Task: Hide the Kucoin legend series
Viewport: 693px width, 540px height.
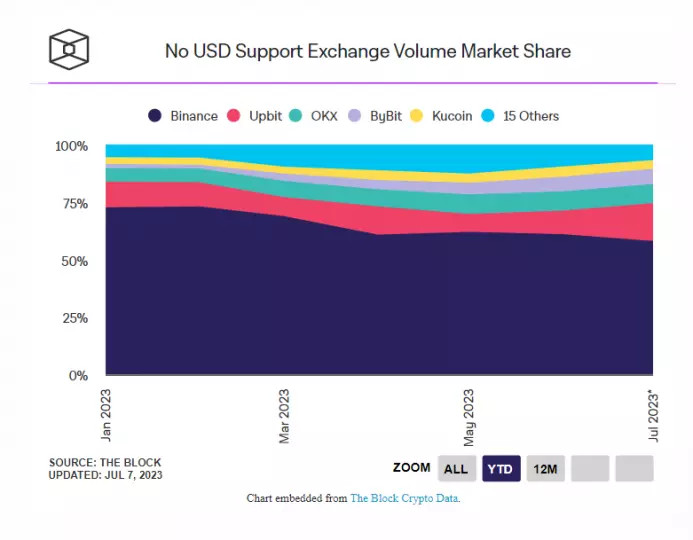Action: 443,116
